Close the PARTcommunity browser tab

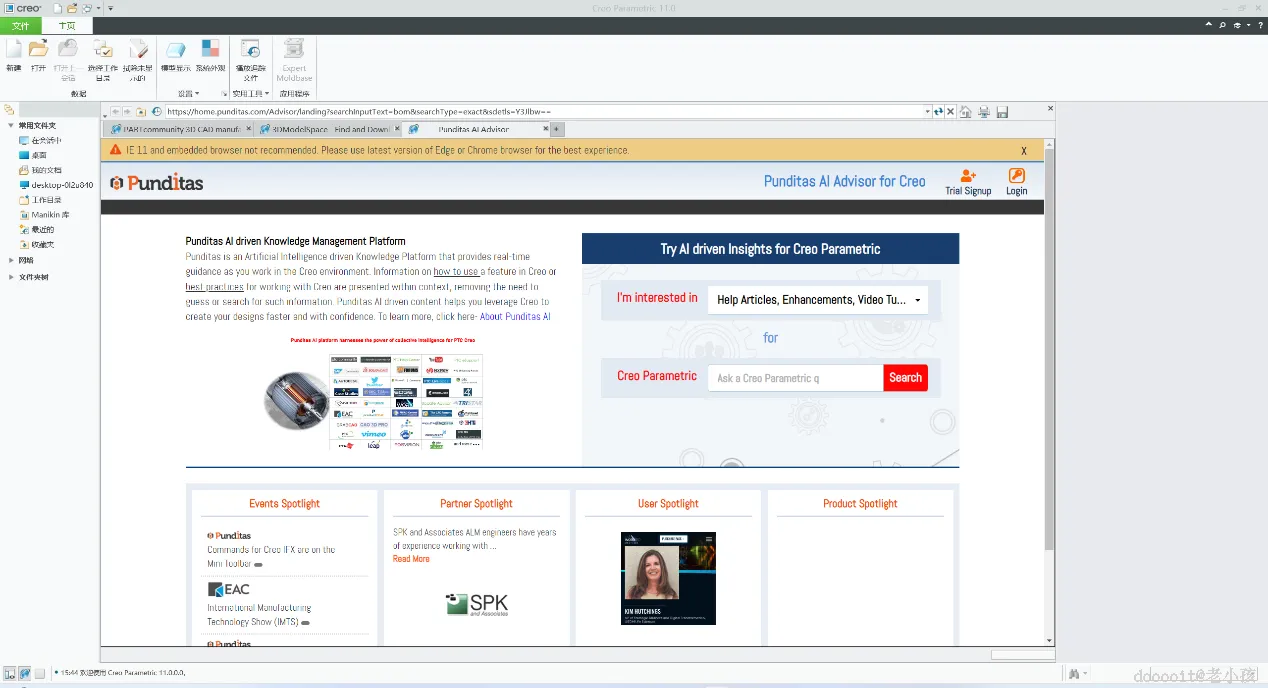coord(247,129)
